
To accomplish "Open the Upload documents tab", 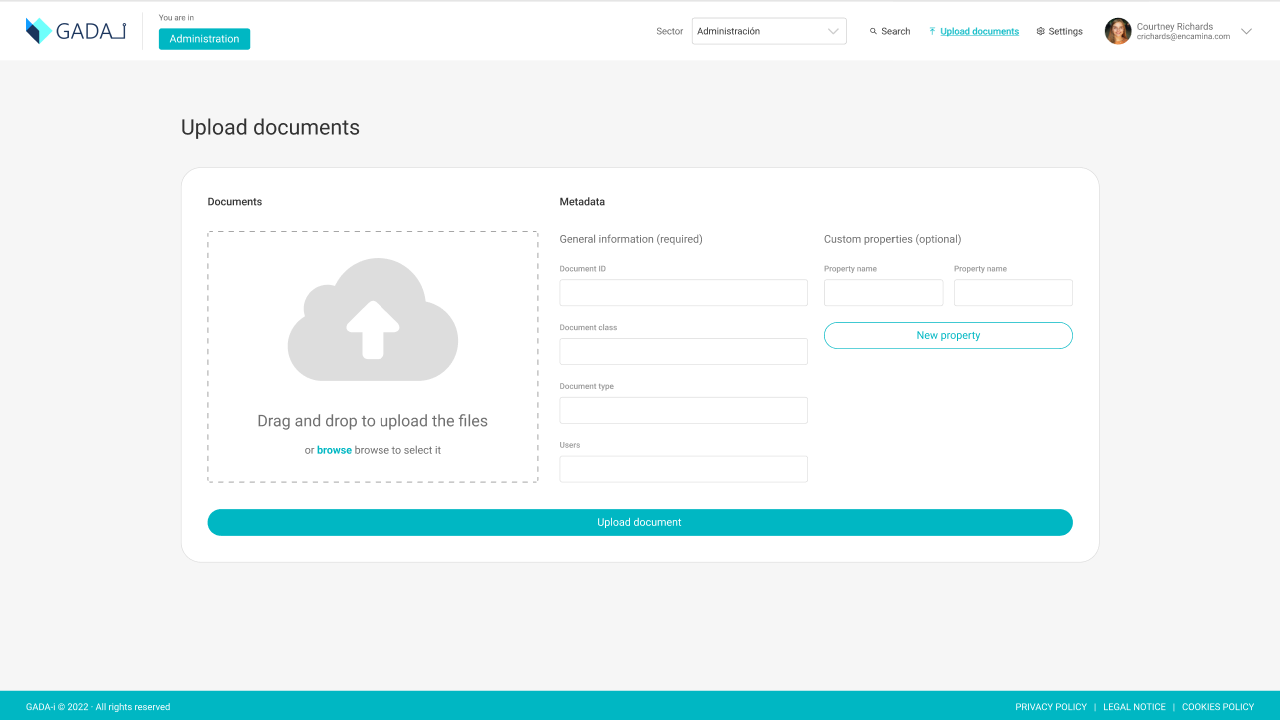I will (979, 31).
